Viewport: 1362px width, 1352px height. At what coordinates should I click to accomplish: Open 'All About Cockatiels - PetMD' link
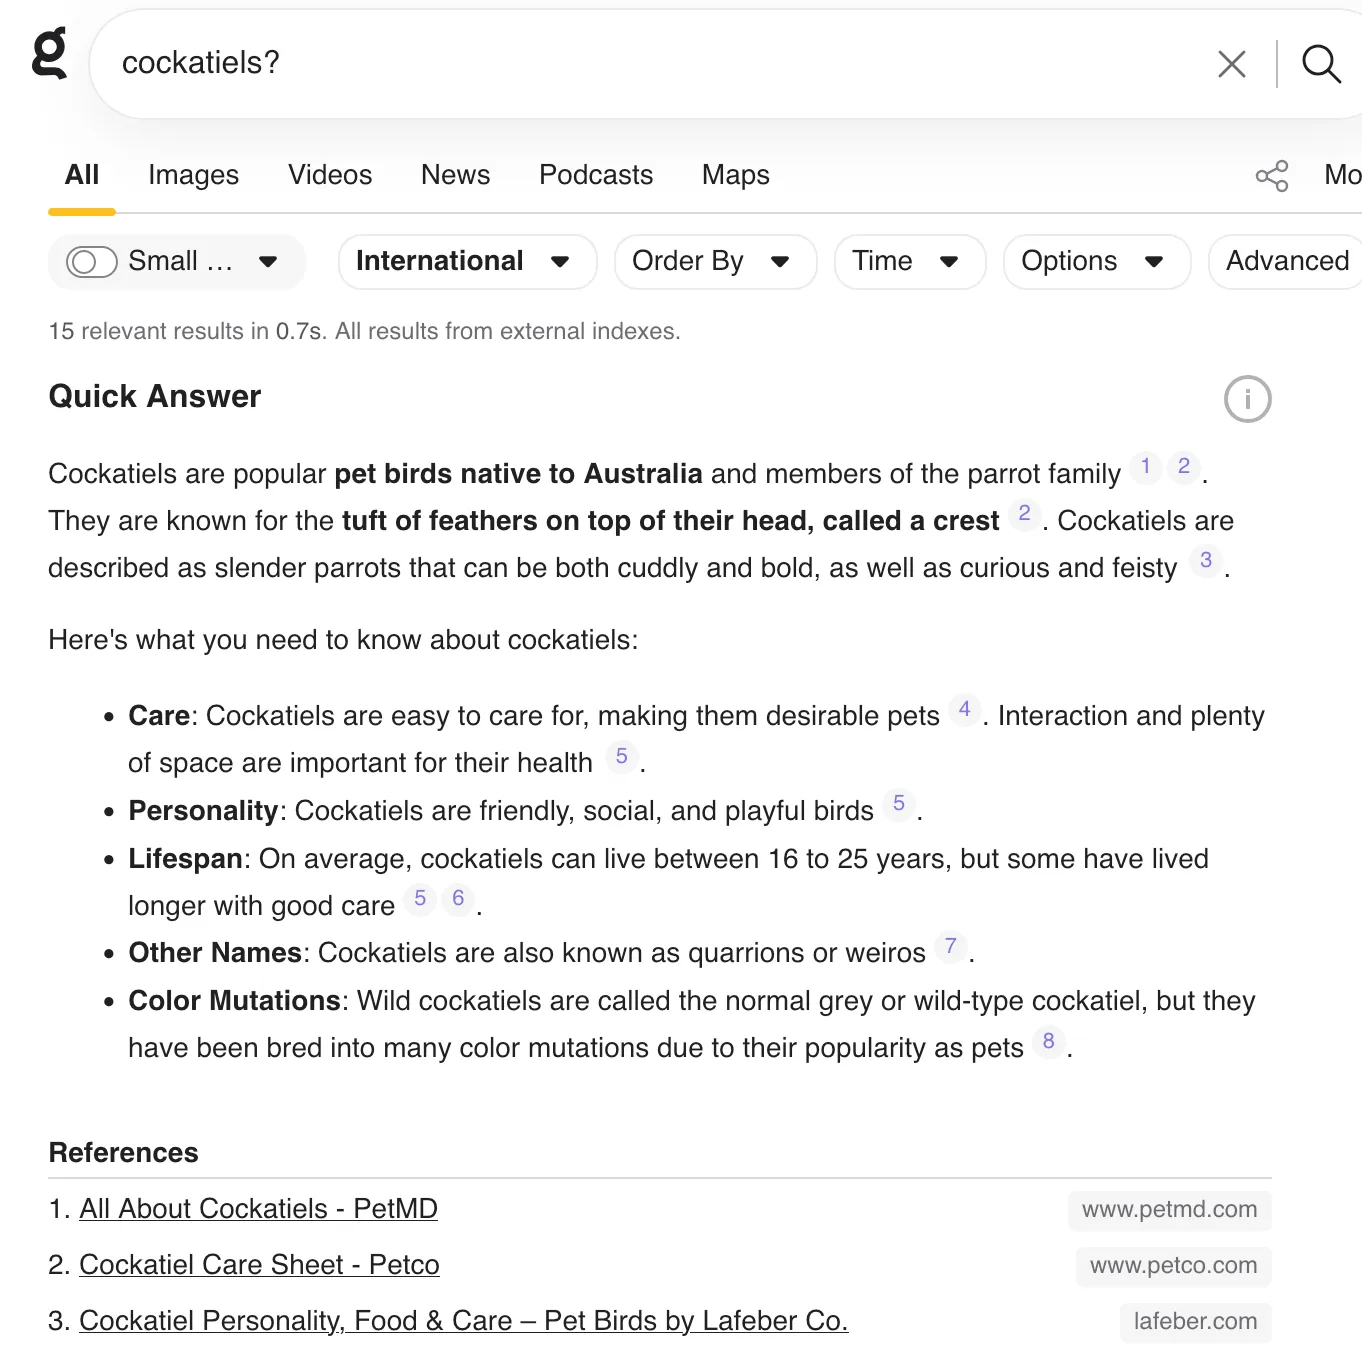coord(258,1209)
